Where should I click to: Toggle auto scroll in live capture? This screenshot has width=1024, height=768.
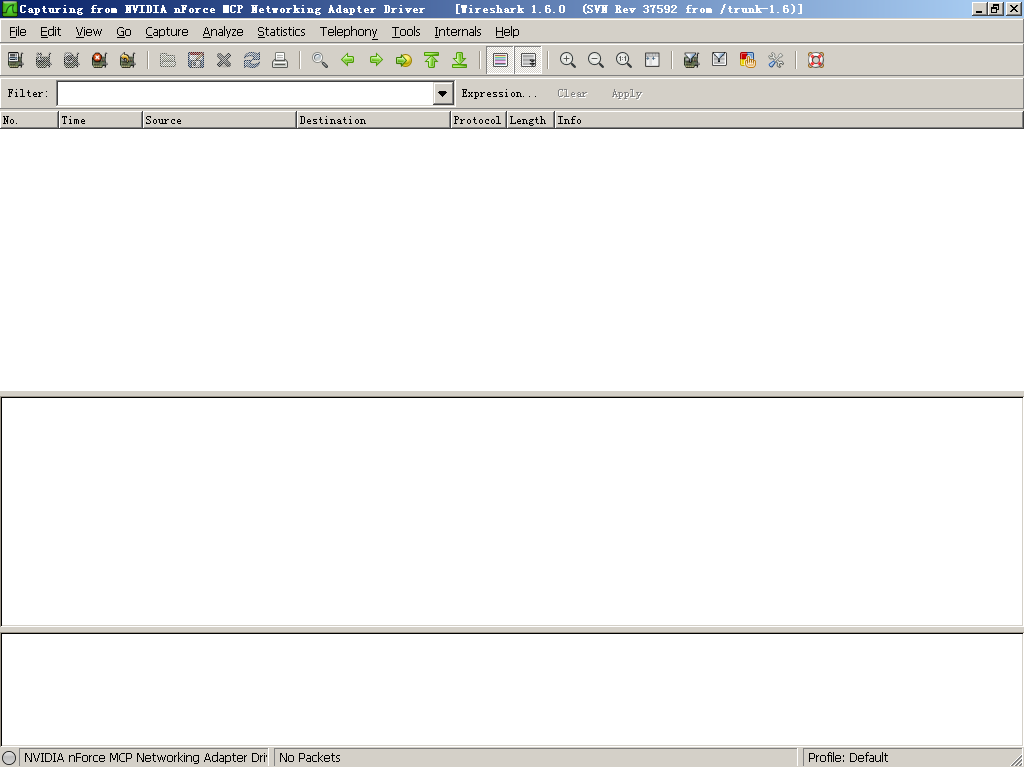(528, 60)
